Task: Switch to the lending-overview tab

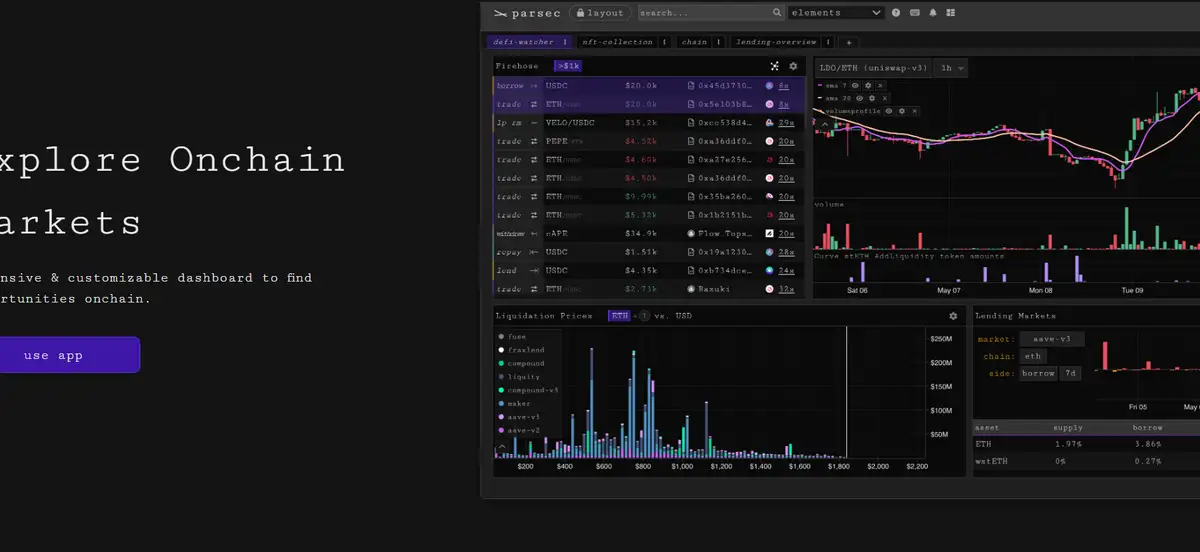Action: tap(776, 42)
